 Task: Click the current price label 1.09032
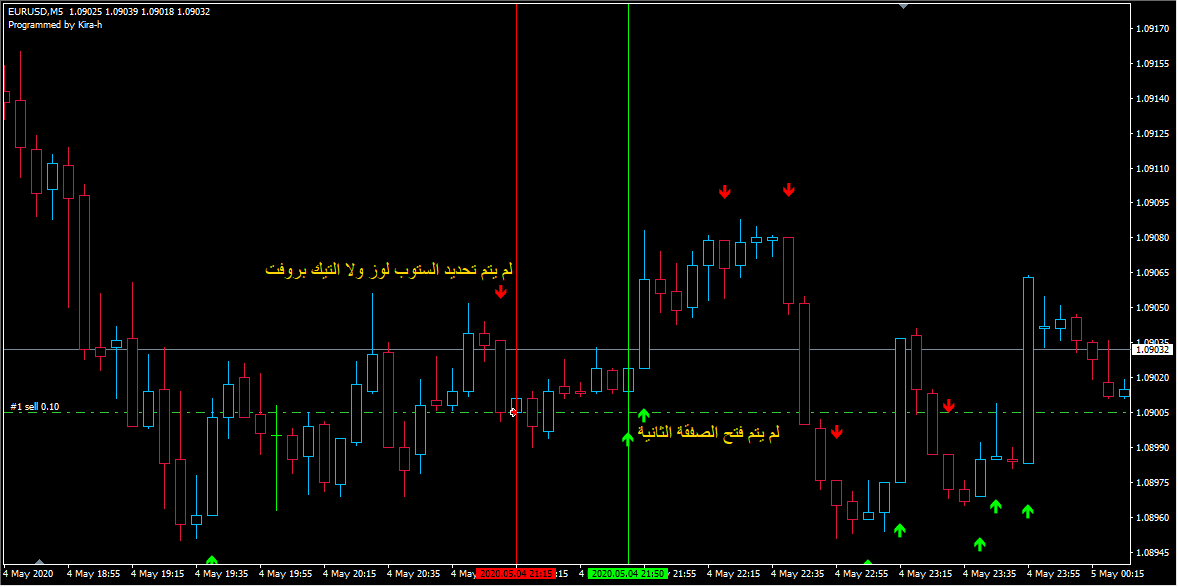(x=1153, y=349)
